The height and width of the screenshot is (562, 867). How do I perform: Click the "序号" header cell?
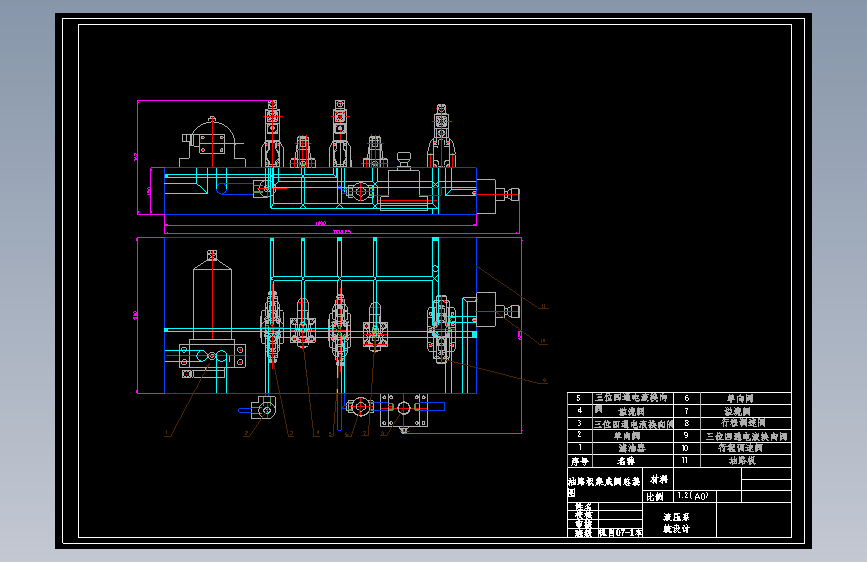pyautogui.click(x=579, y=461)
